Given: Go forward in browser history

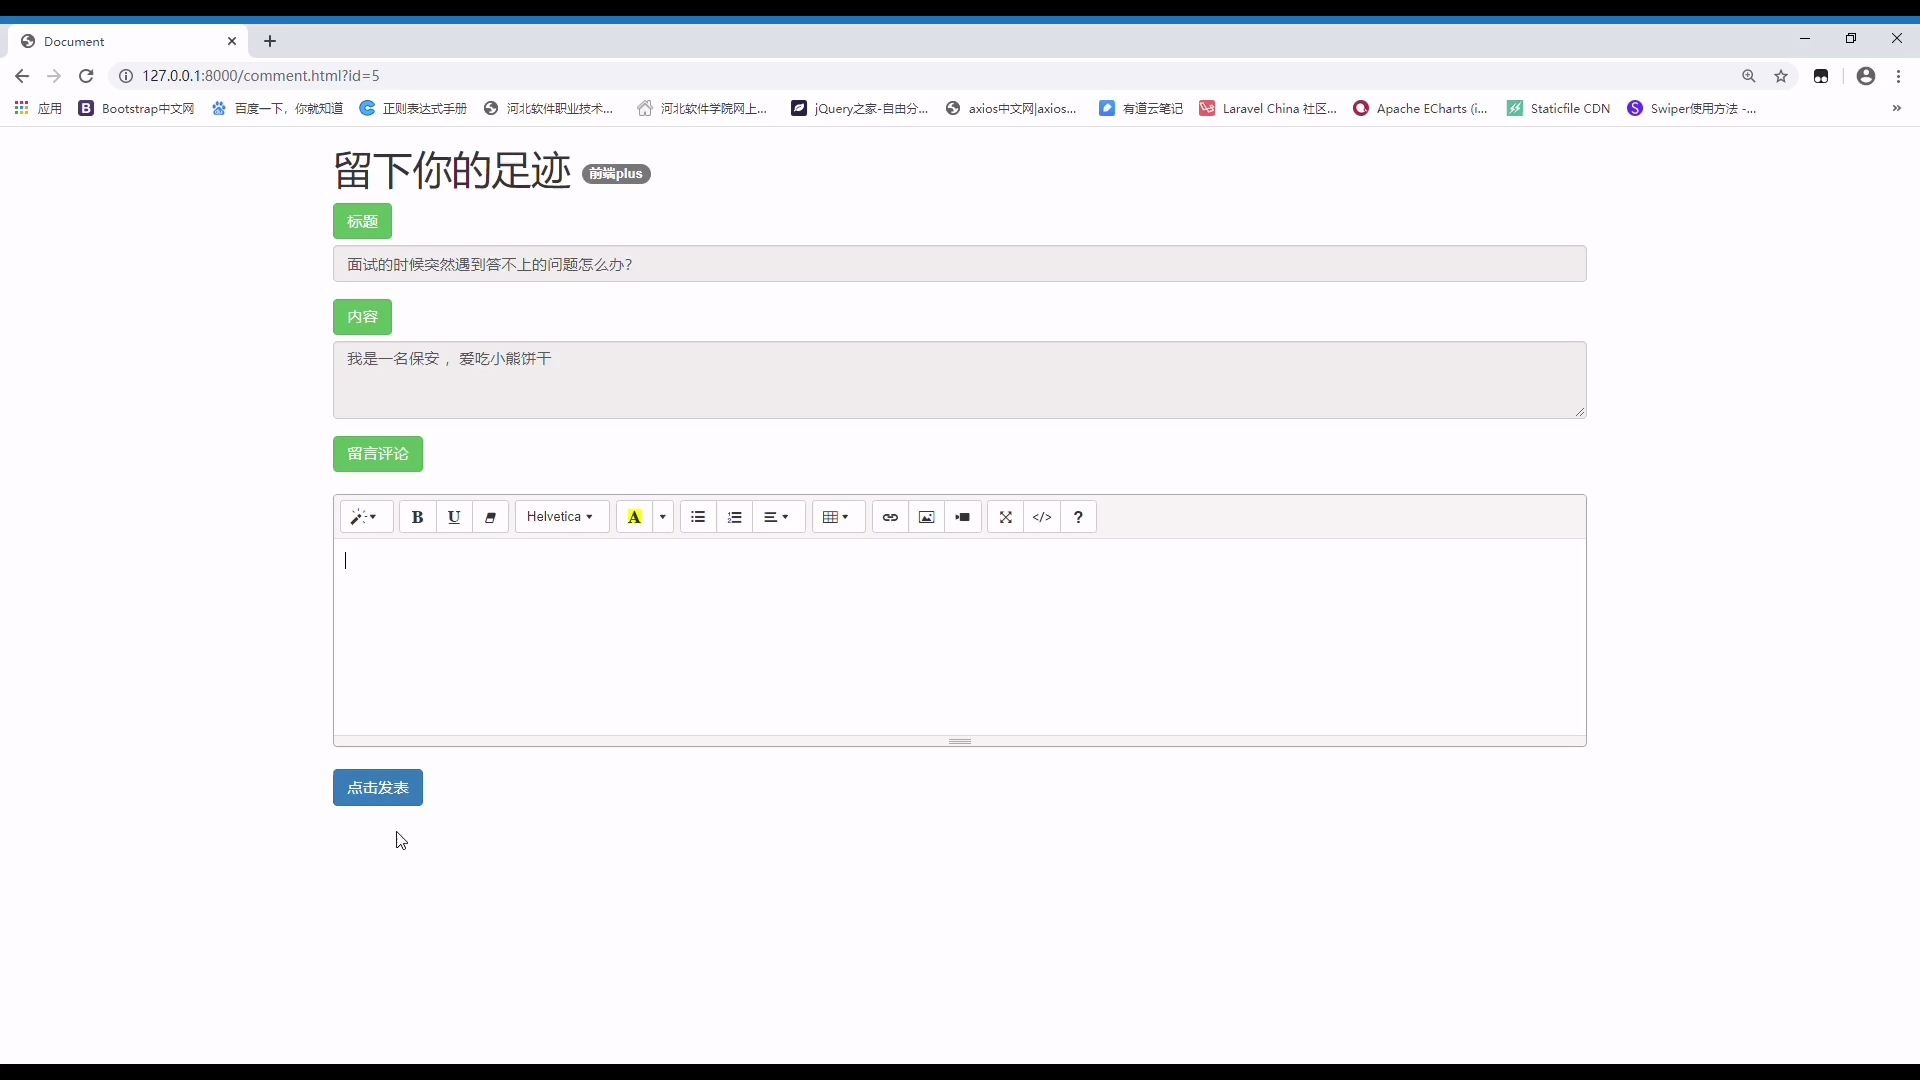Looking at the screenshot, I should coord(54,76).
